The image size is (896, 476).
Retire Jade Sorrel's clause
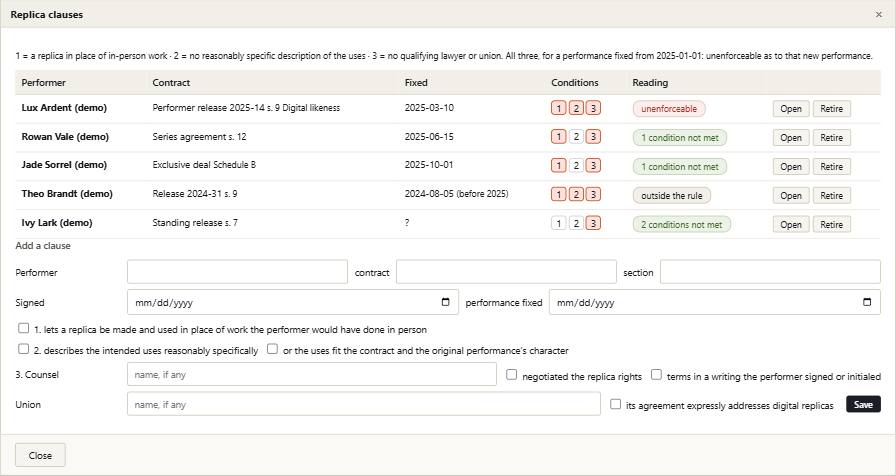[831, 167]
